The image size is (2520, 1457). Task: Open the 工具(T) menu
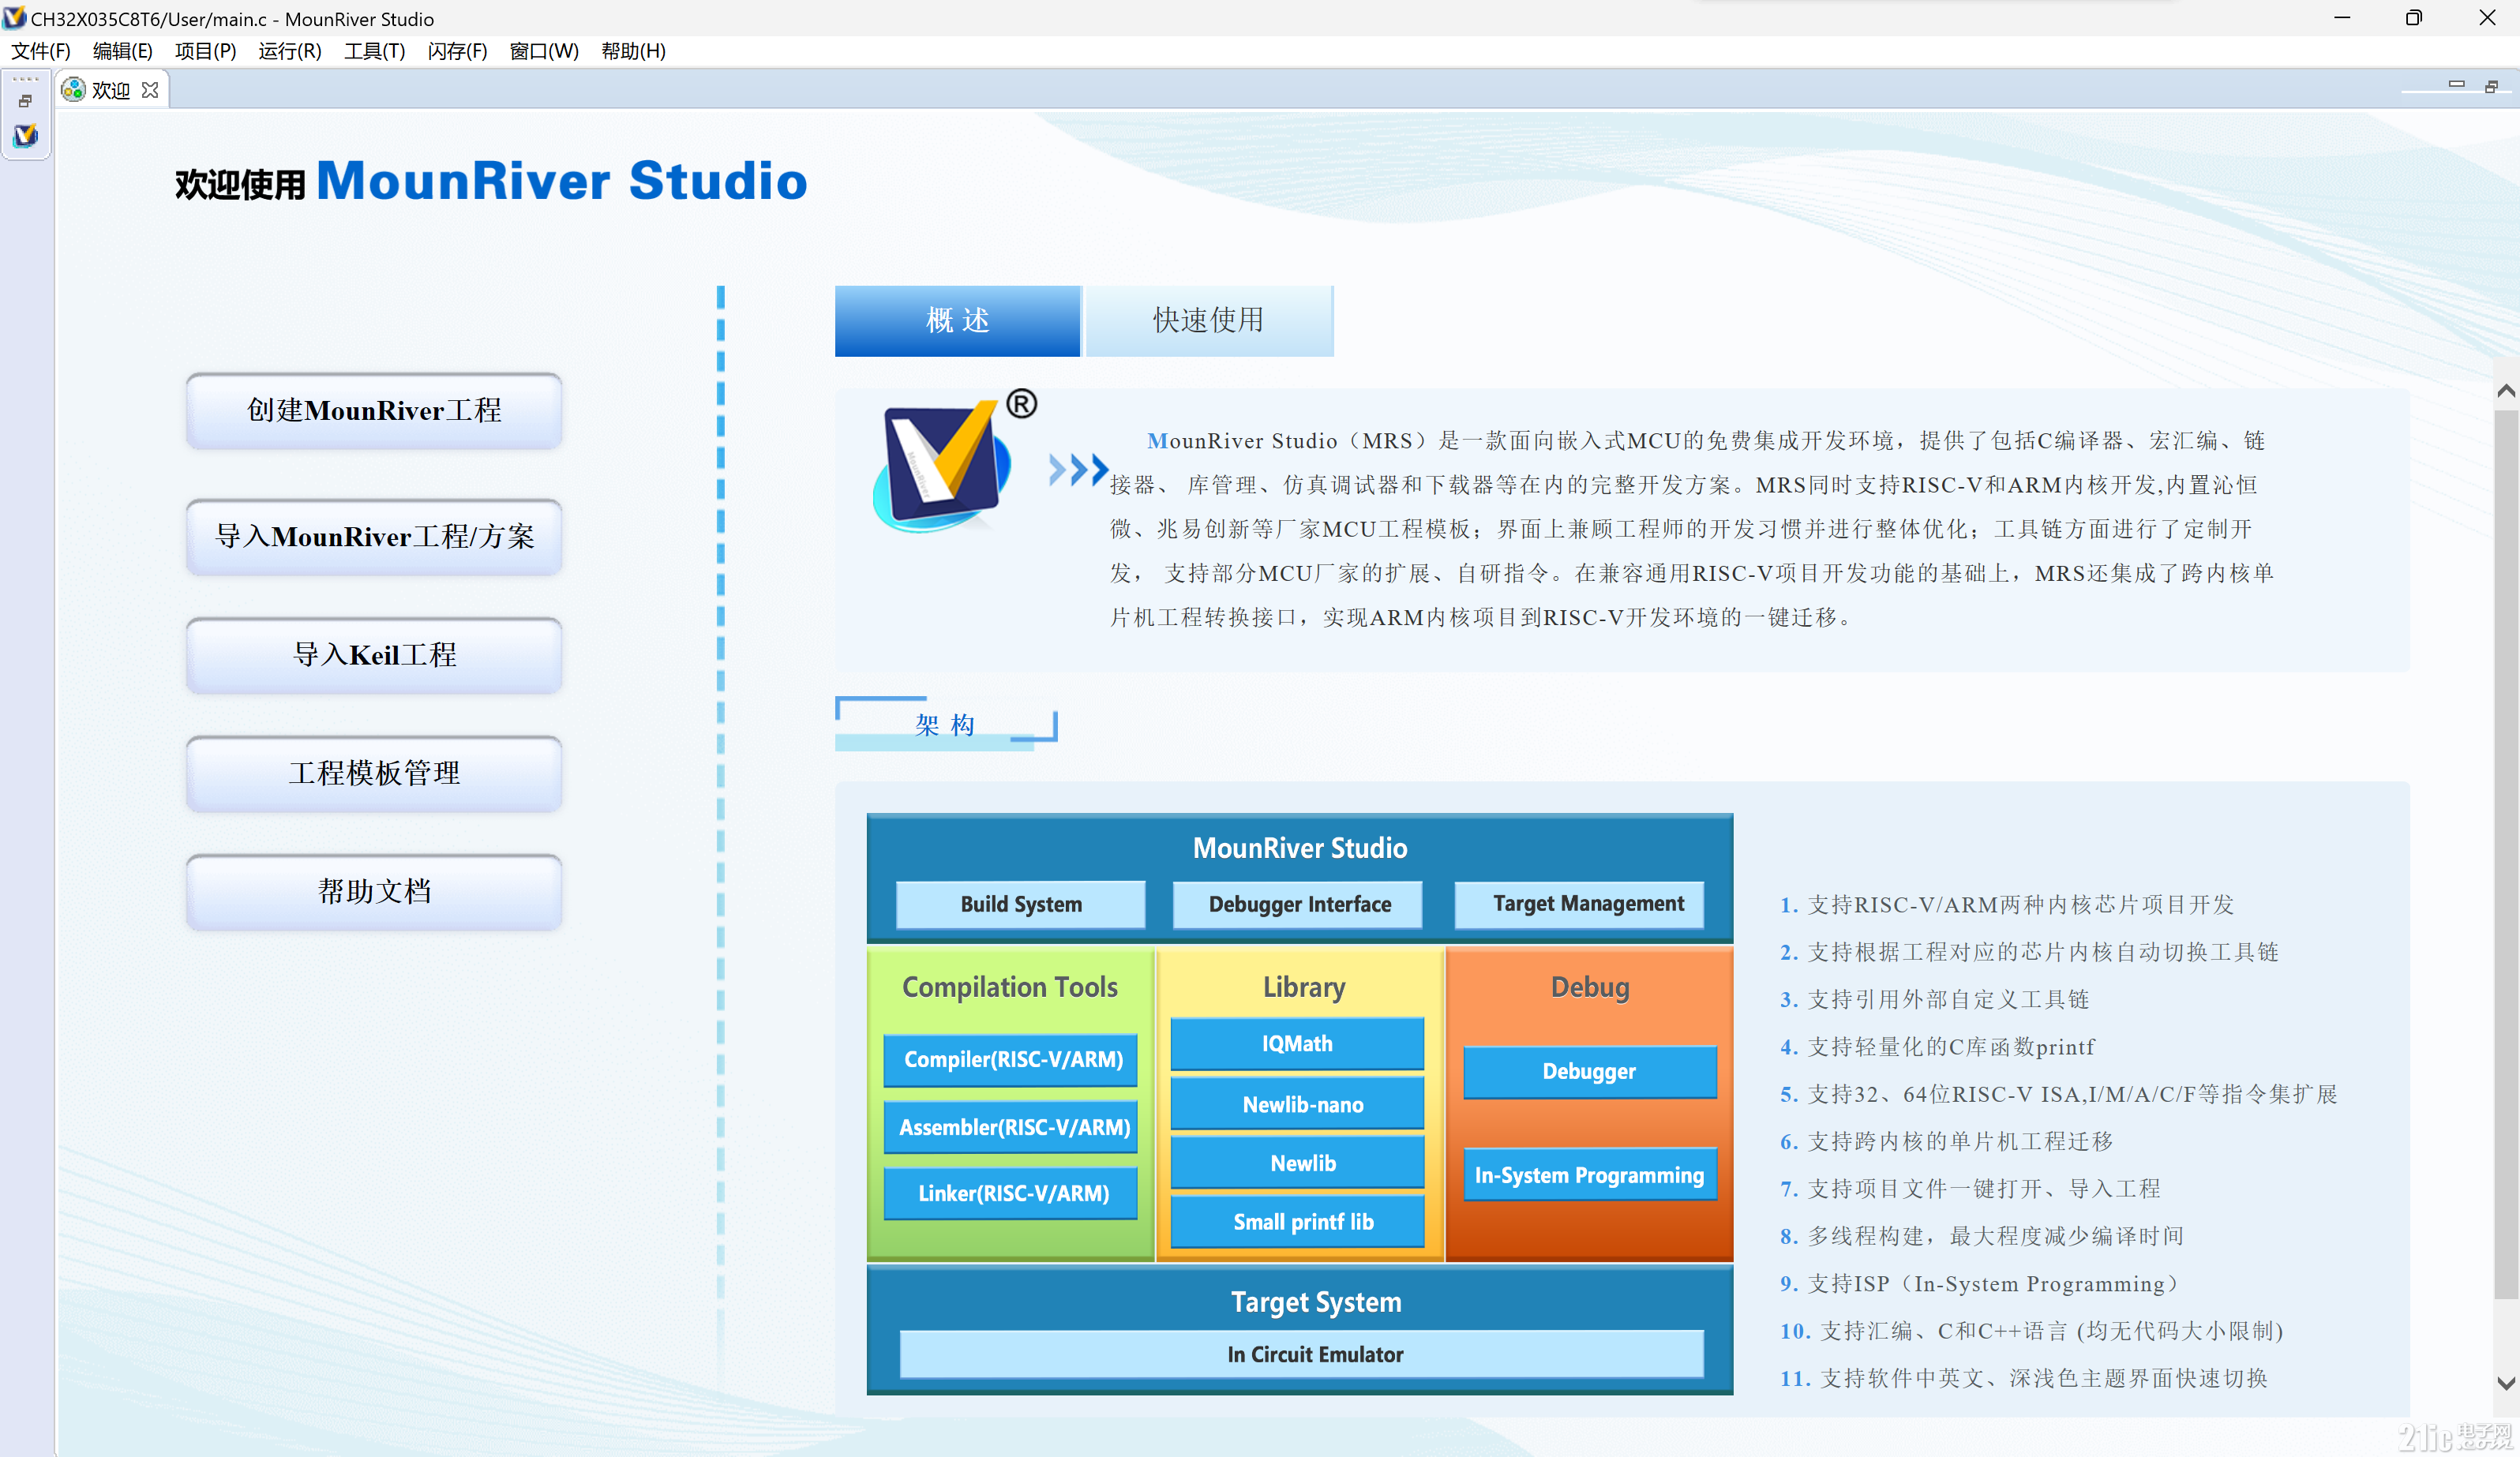point(374,51)
